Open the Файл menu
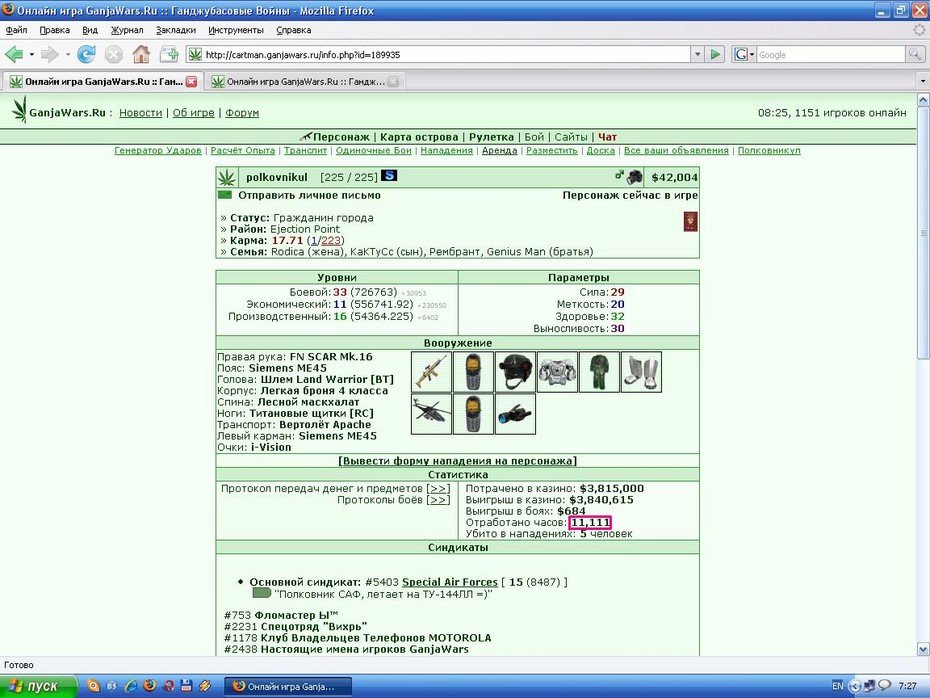 (x=17, y=30)
